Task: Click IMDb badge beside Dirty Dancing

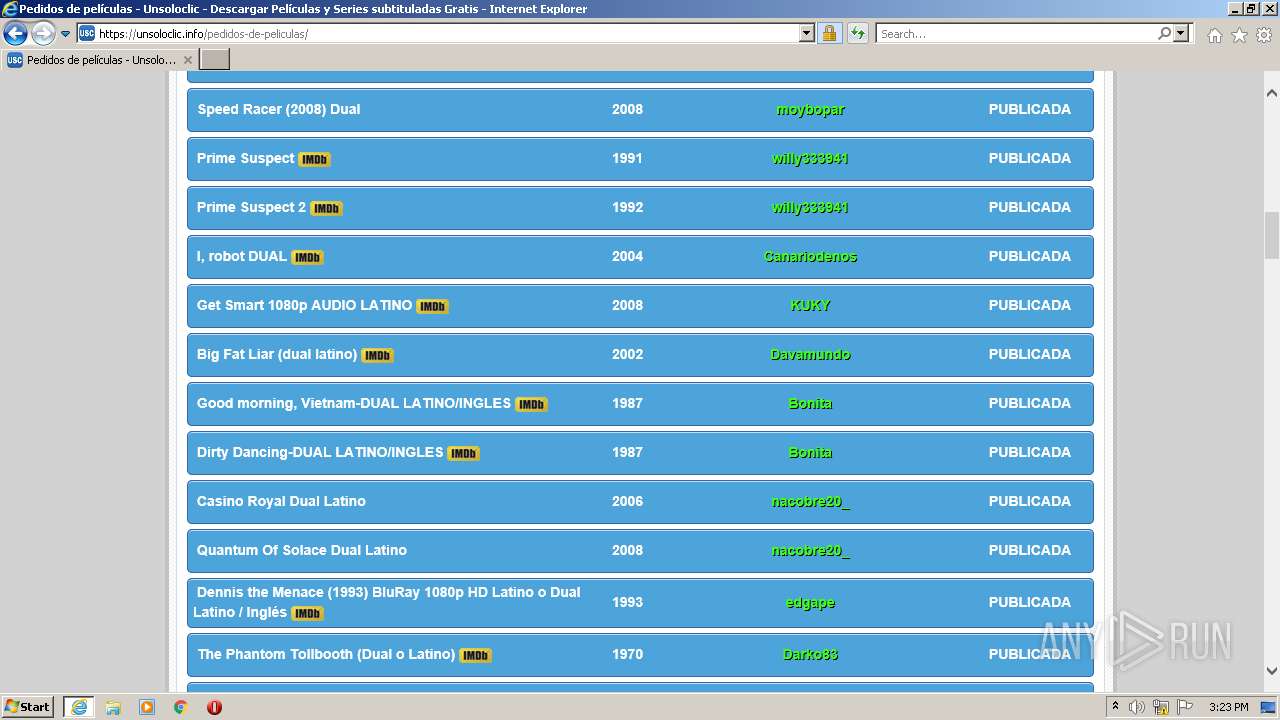Action: (x=463, y=453)
